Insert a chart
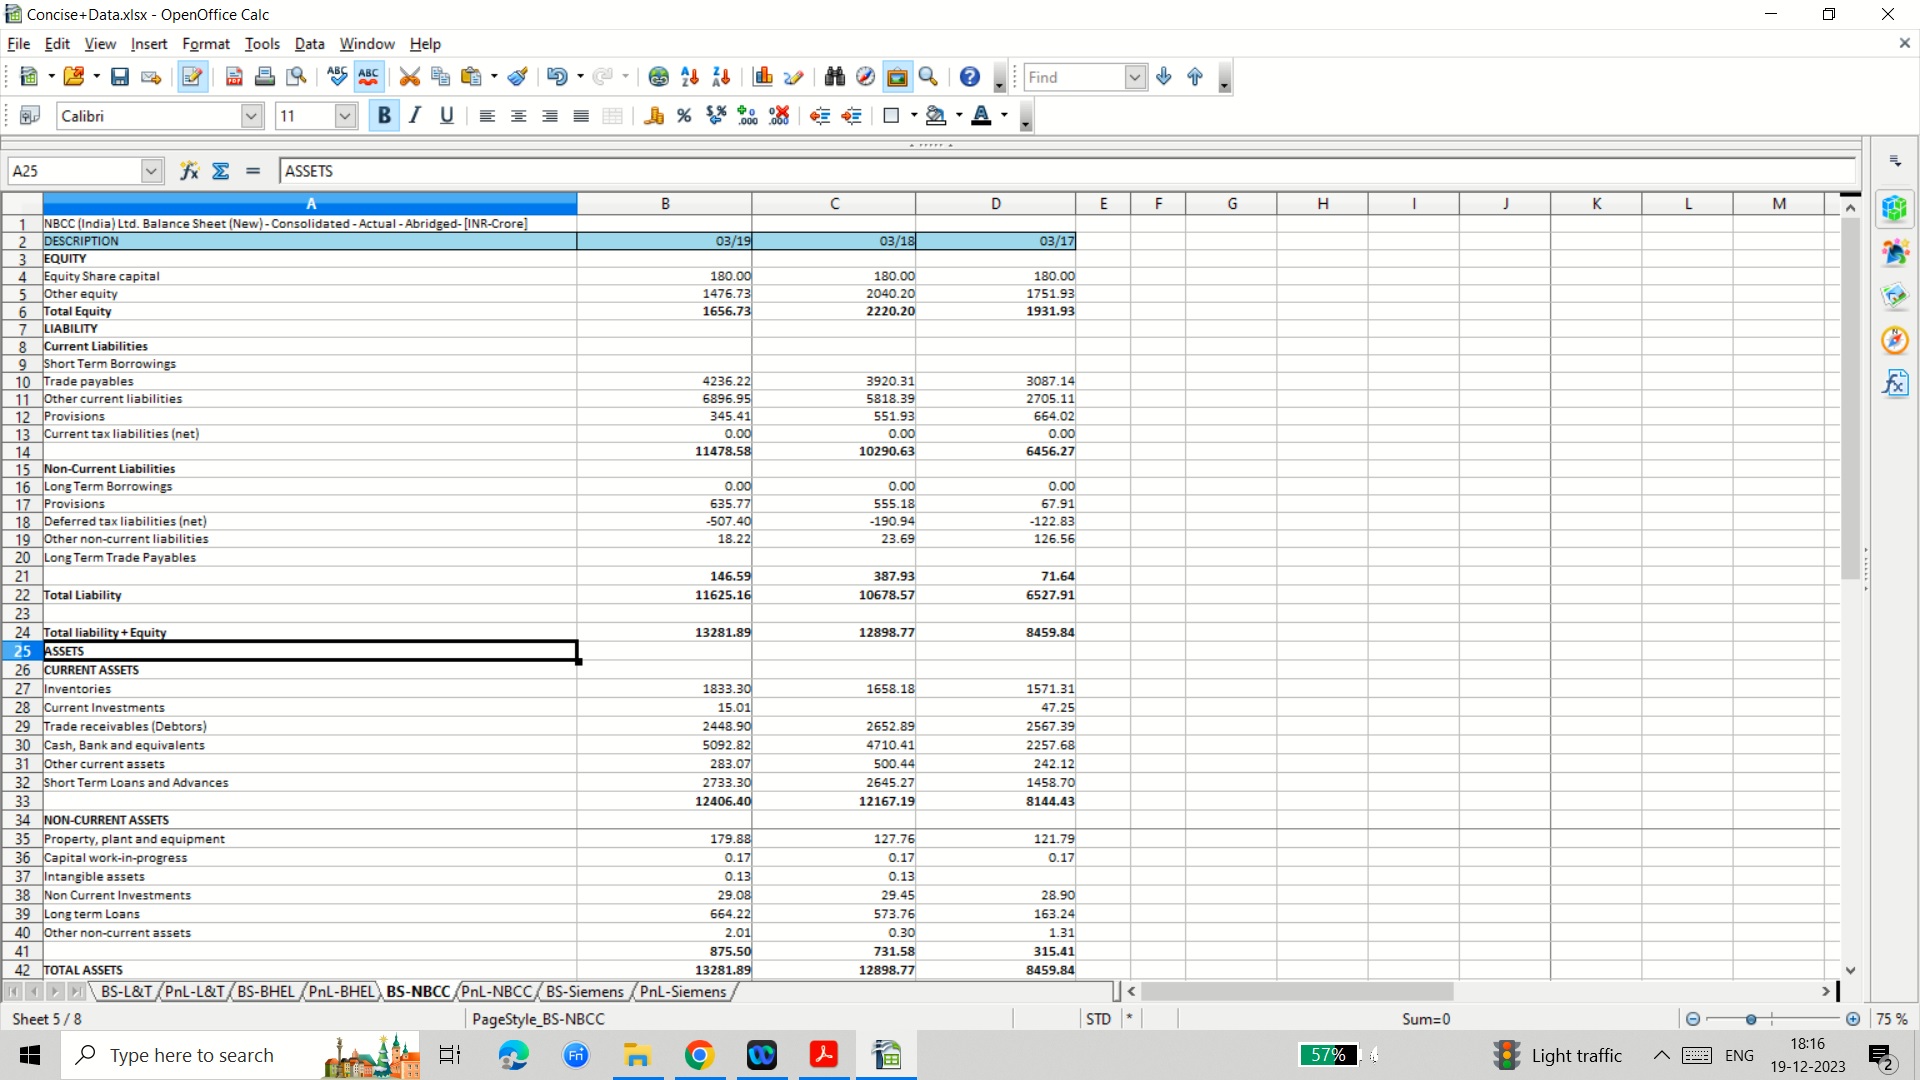 (x=763, y=77)
